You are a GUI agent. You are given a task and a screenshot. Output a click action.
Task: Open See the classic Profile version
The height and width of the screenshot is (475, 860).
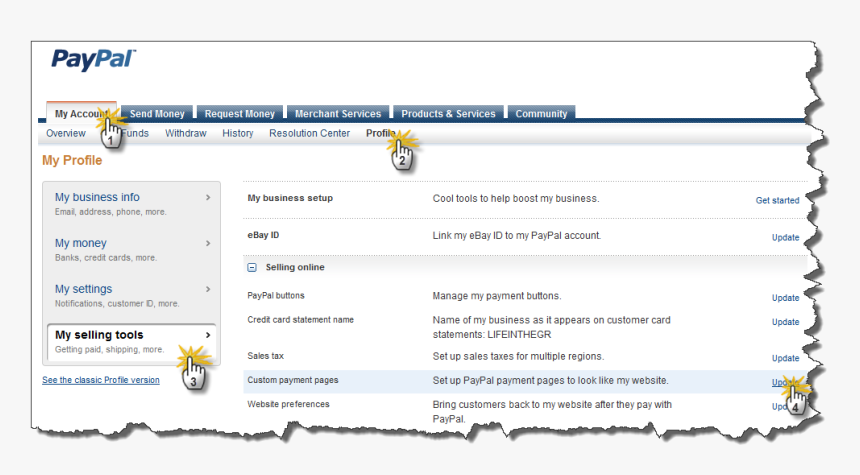pos(101,380)
